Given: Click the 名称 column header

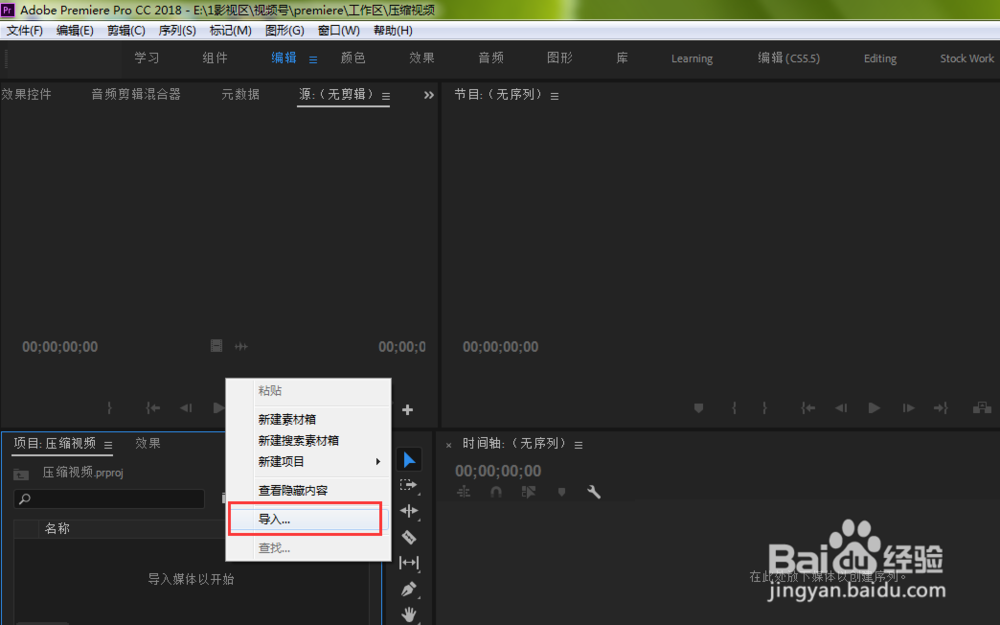Looking at the screenshot, I should point(57,528).
